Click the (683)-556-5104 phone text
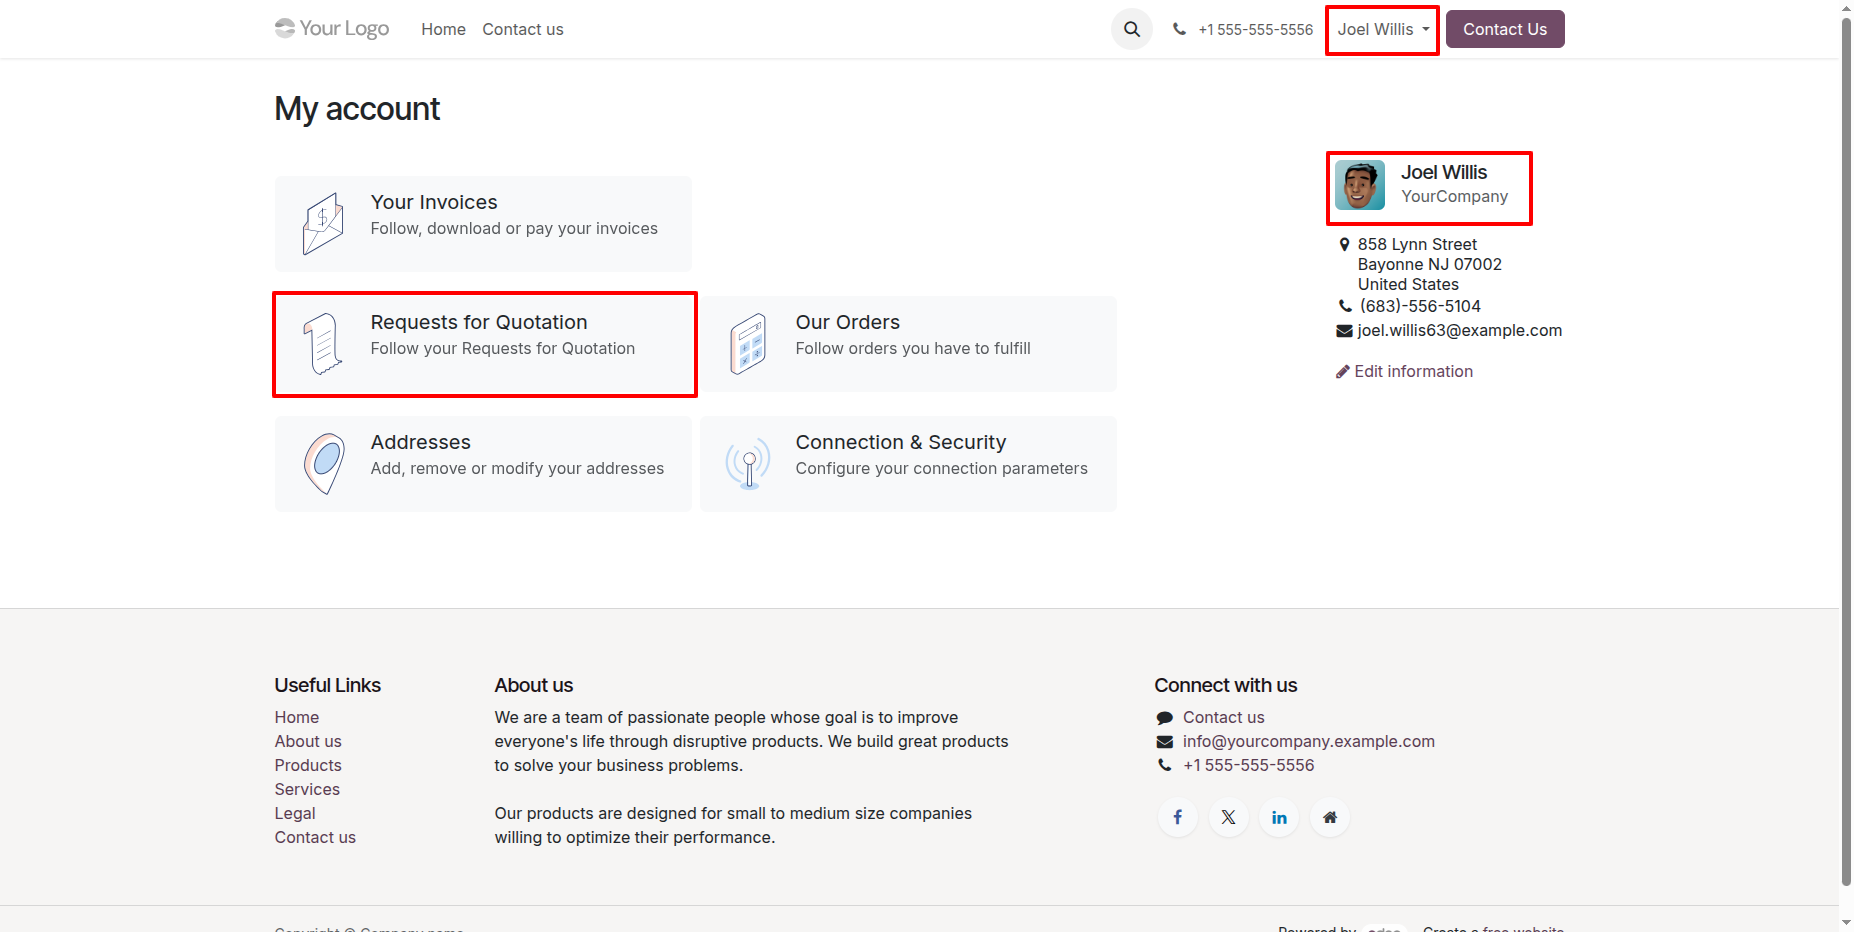The image size is (1854, 932). point(1420,306)
